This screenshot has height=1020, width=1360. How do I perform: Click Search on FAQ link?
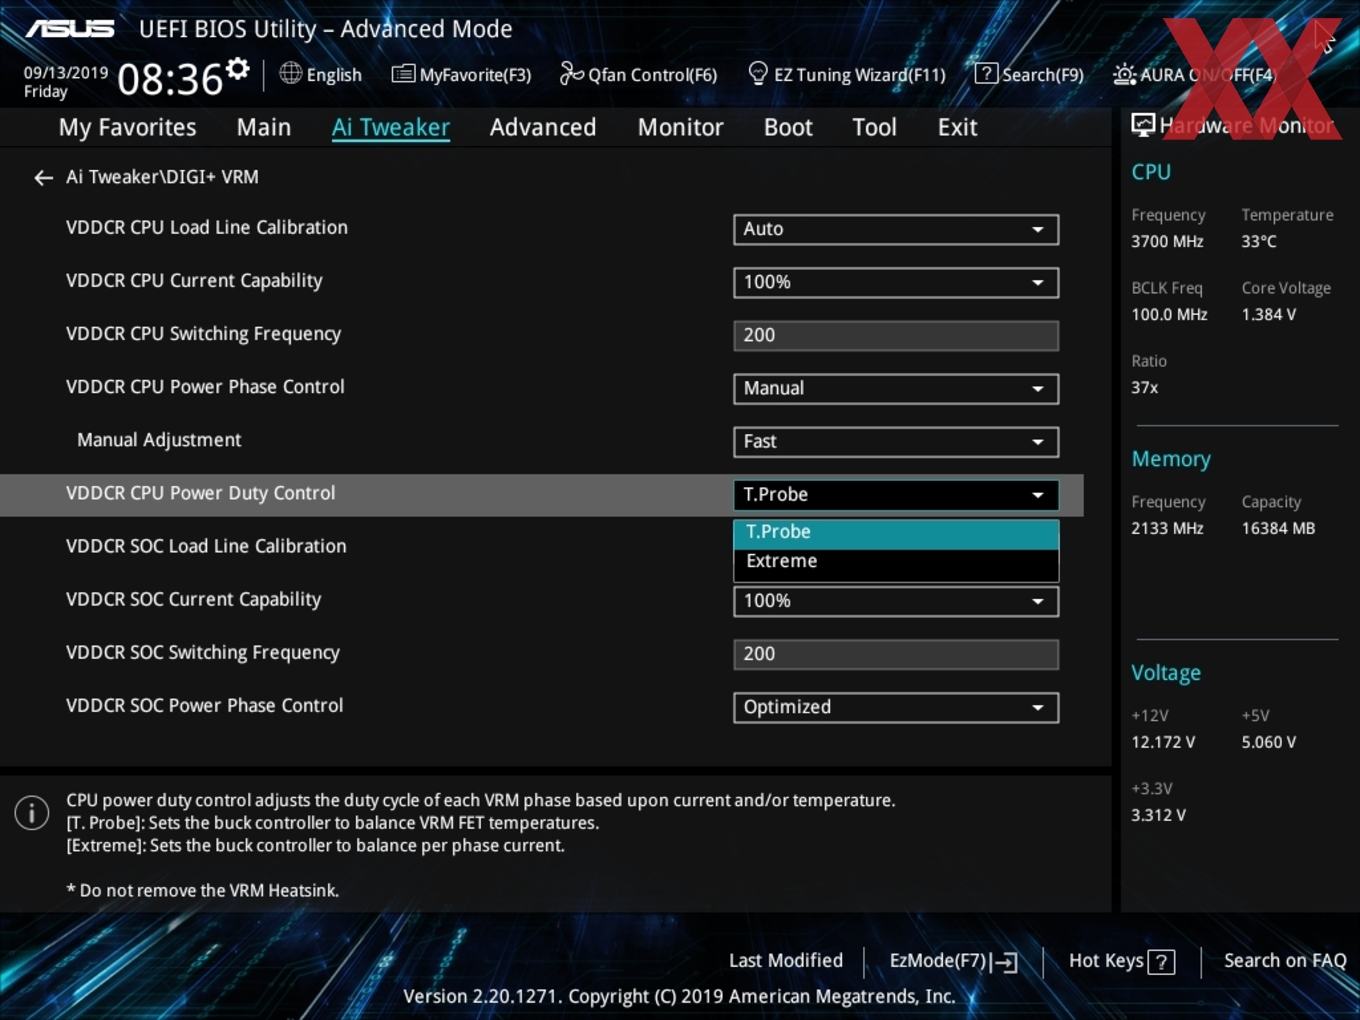pos(1285,961)
